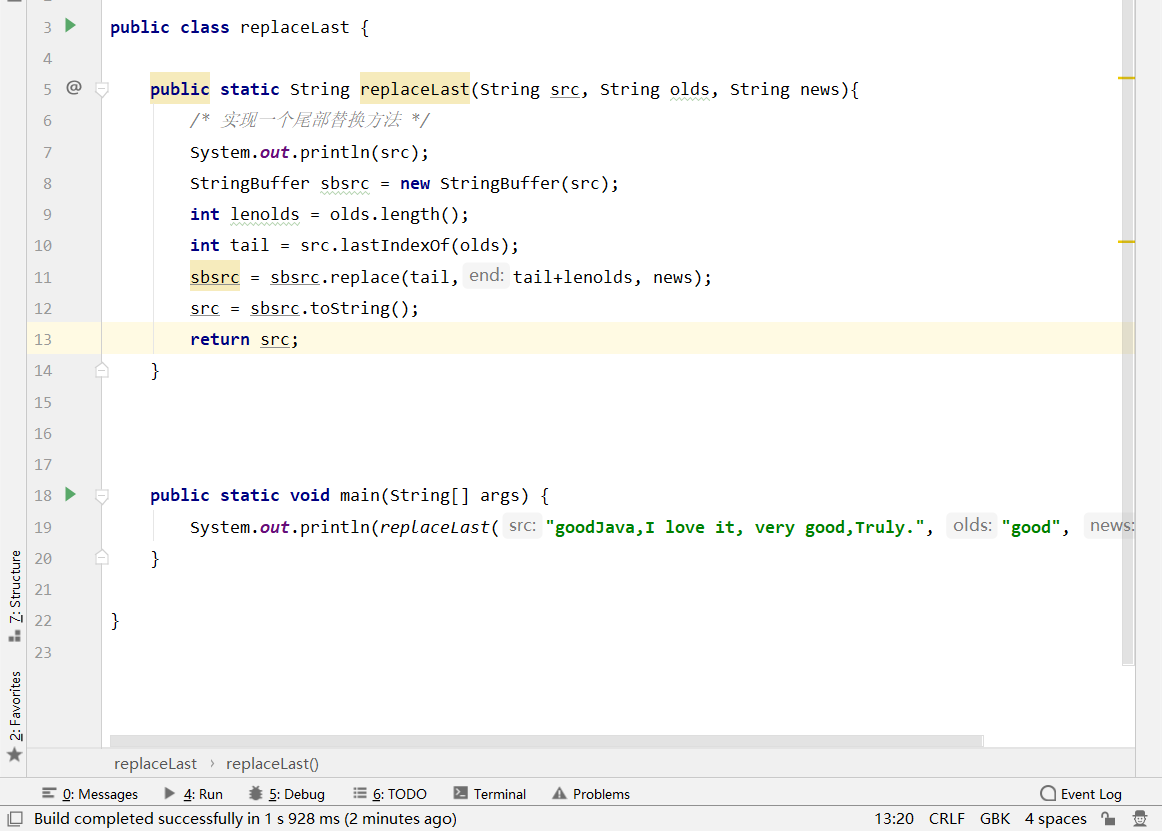This screenshot has height=831, width=1162.
Task: Click the return keyword on line 13
Action: (x=219, y=340)
